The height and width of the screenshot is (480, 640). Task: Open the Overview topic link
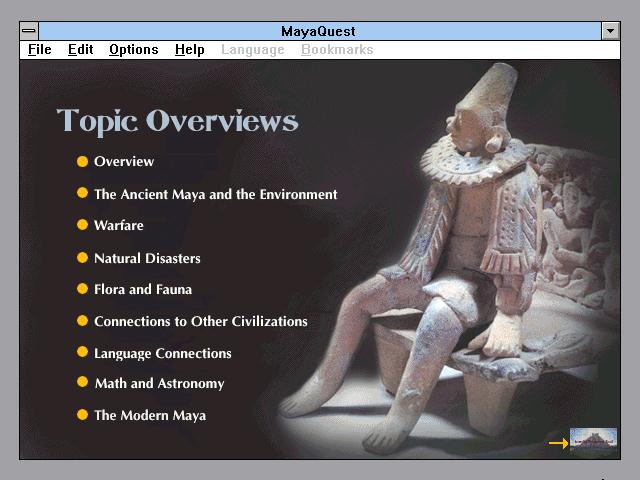coord(124,161)
